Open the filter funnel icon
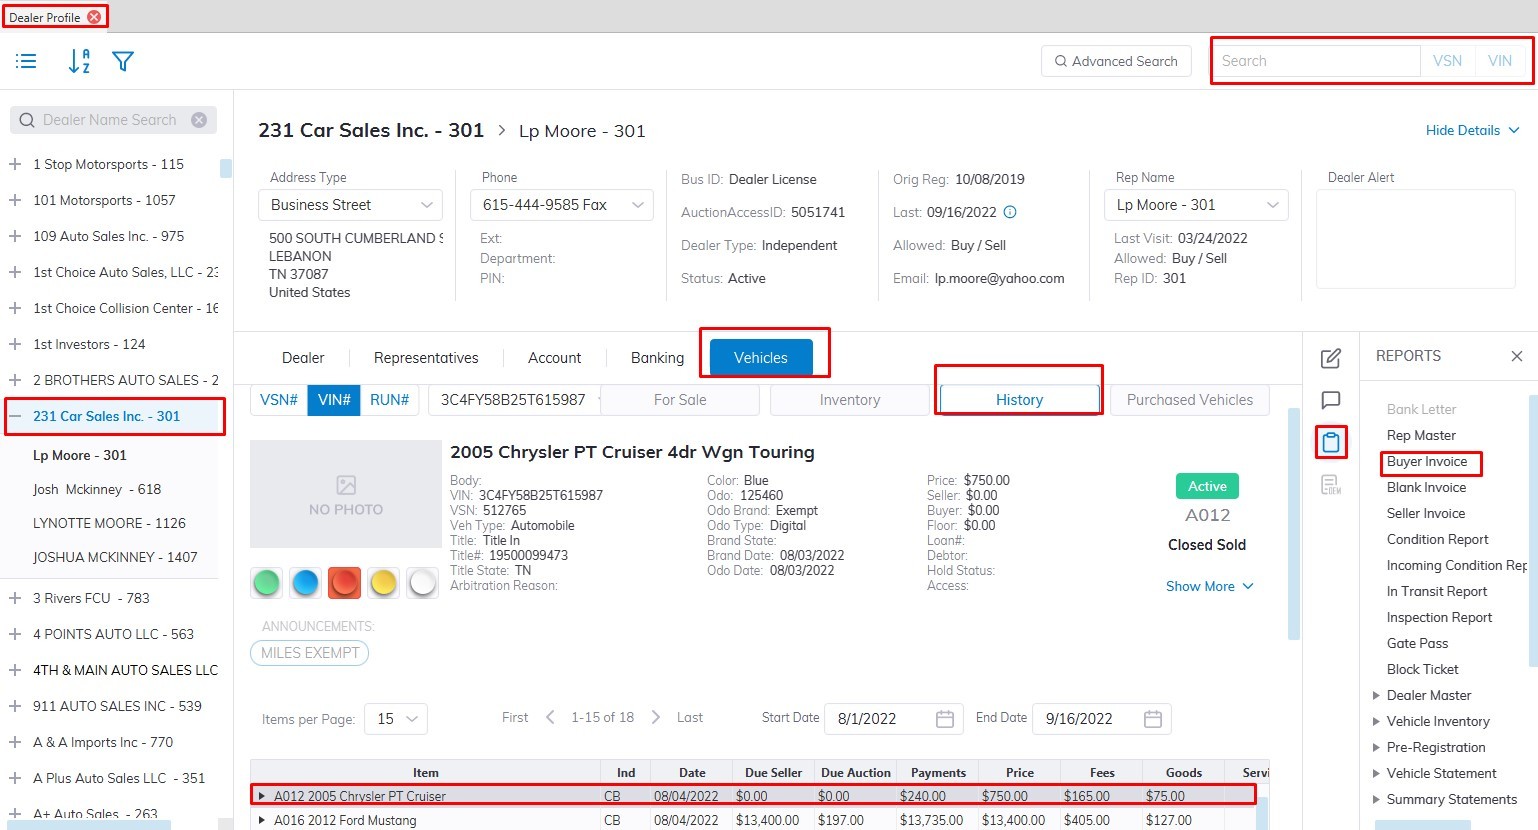 tap(123, 62)
